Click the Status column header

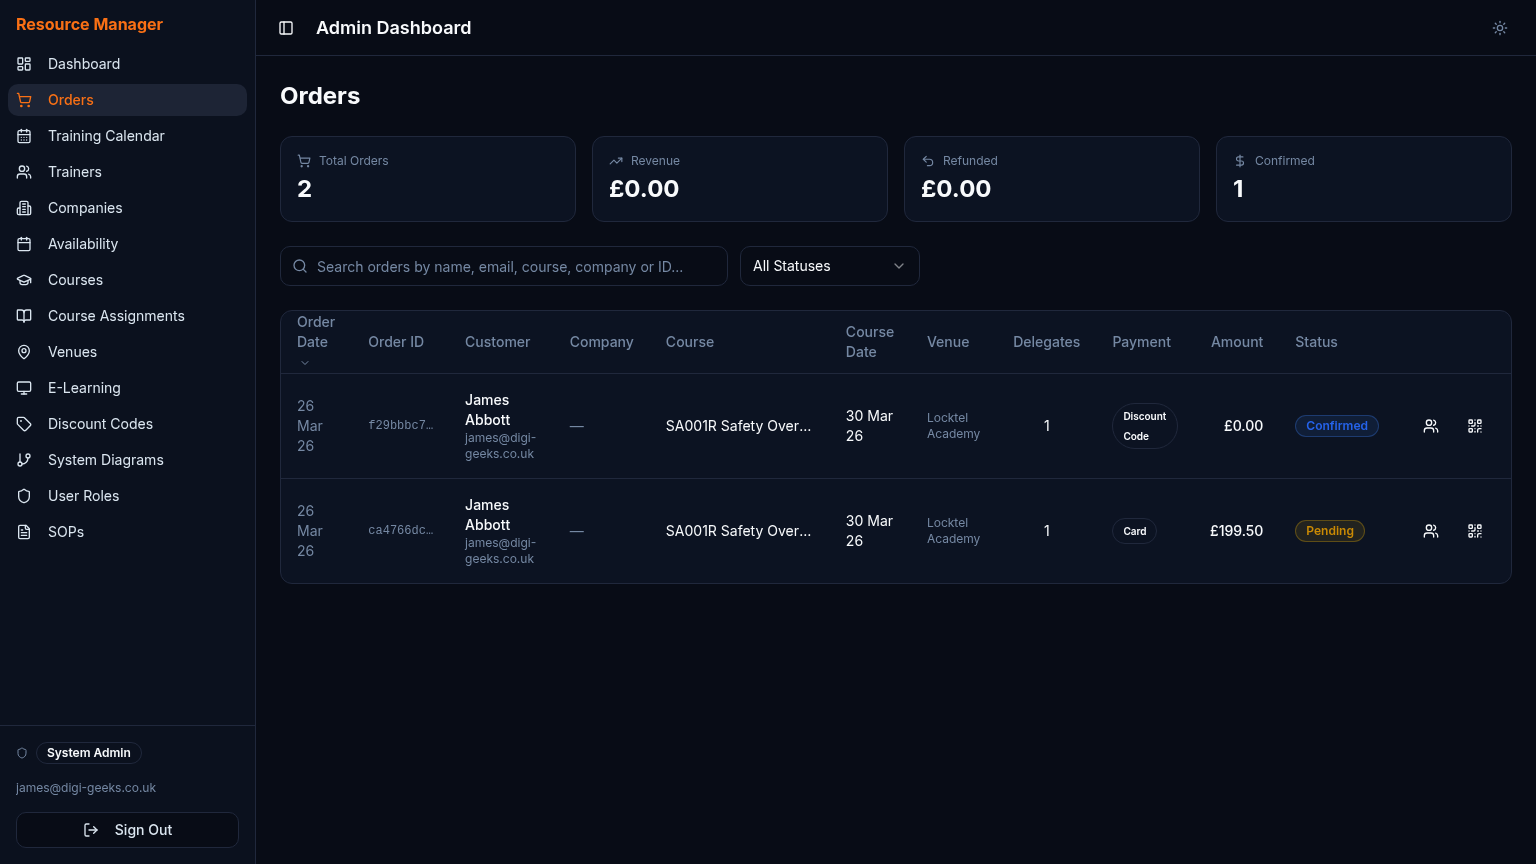1316,342
